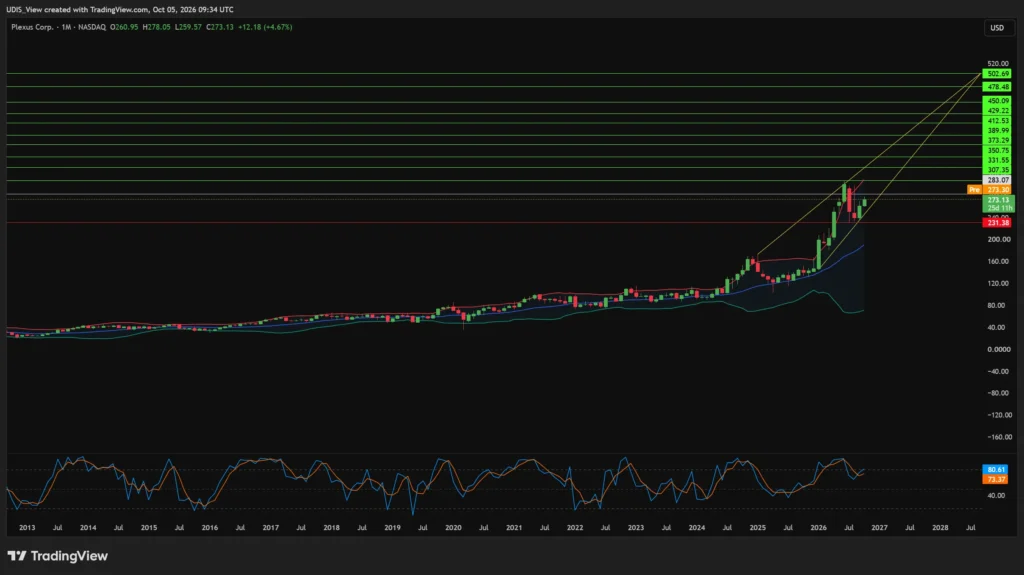Click the 520.00 price axis label
The image size is (1024, 575).
[x=998, y=64]
